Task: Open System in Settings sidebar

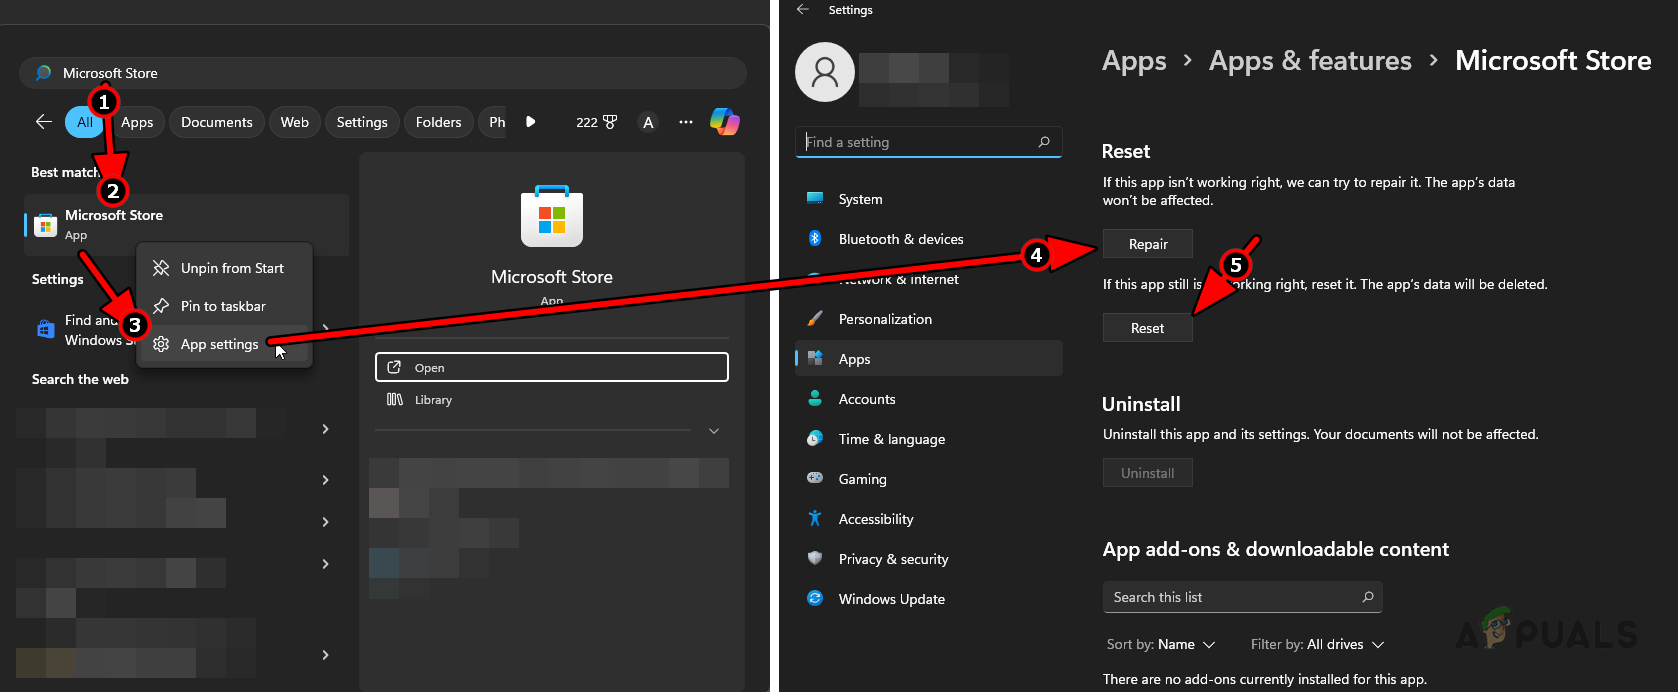Action: tap(929, 199)
